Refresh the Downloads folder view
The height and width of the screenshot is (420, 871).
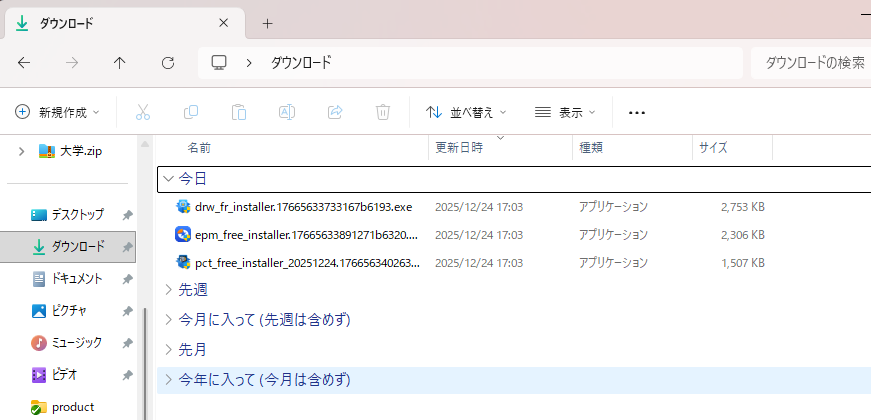tap(168, 63)
